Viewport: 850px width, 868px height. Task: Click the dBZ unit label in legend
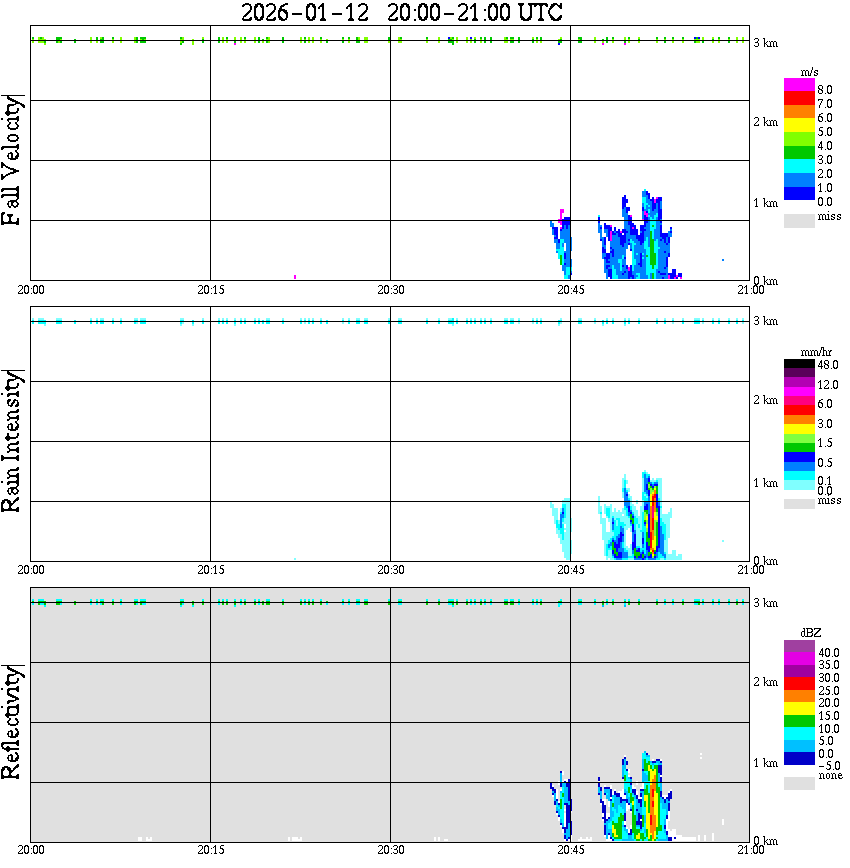point(811,632)
